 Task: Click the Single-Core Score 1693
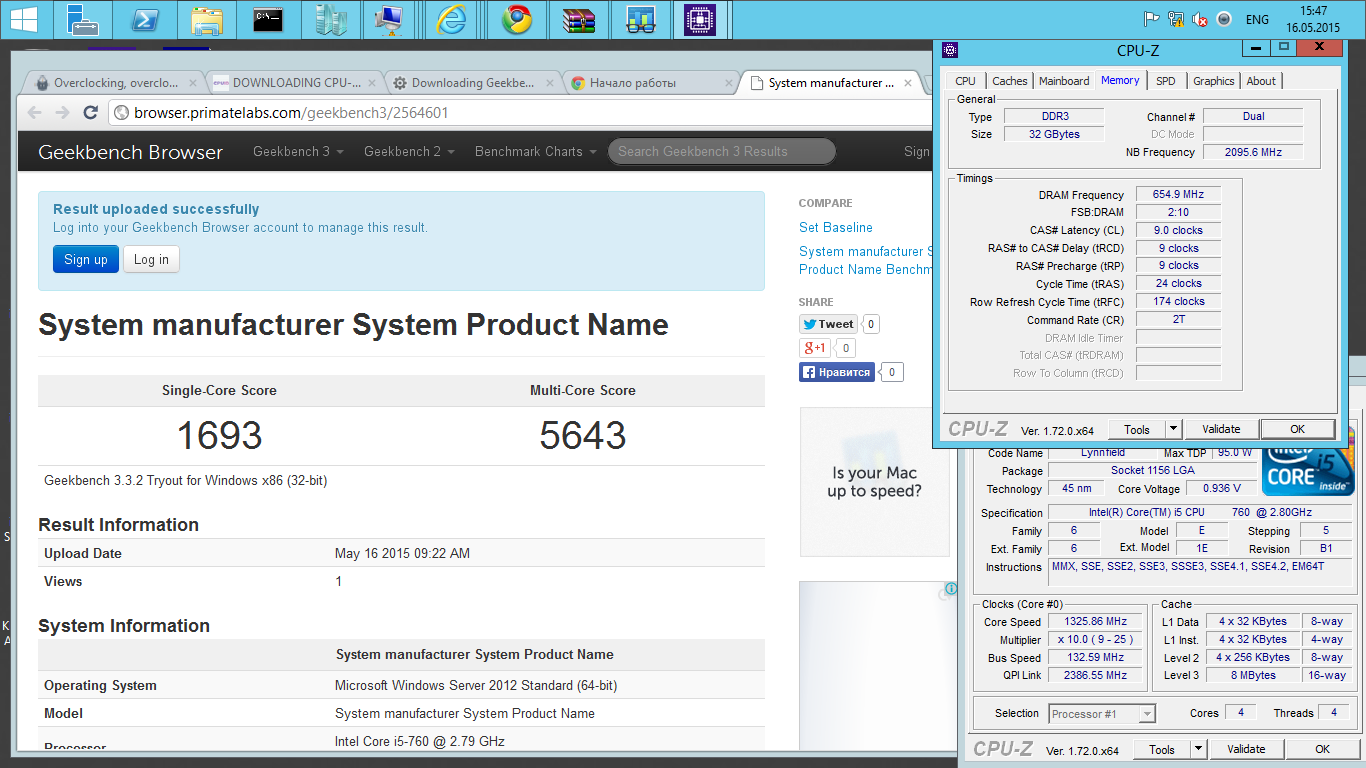[219, 435]
